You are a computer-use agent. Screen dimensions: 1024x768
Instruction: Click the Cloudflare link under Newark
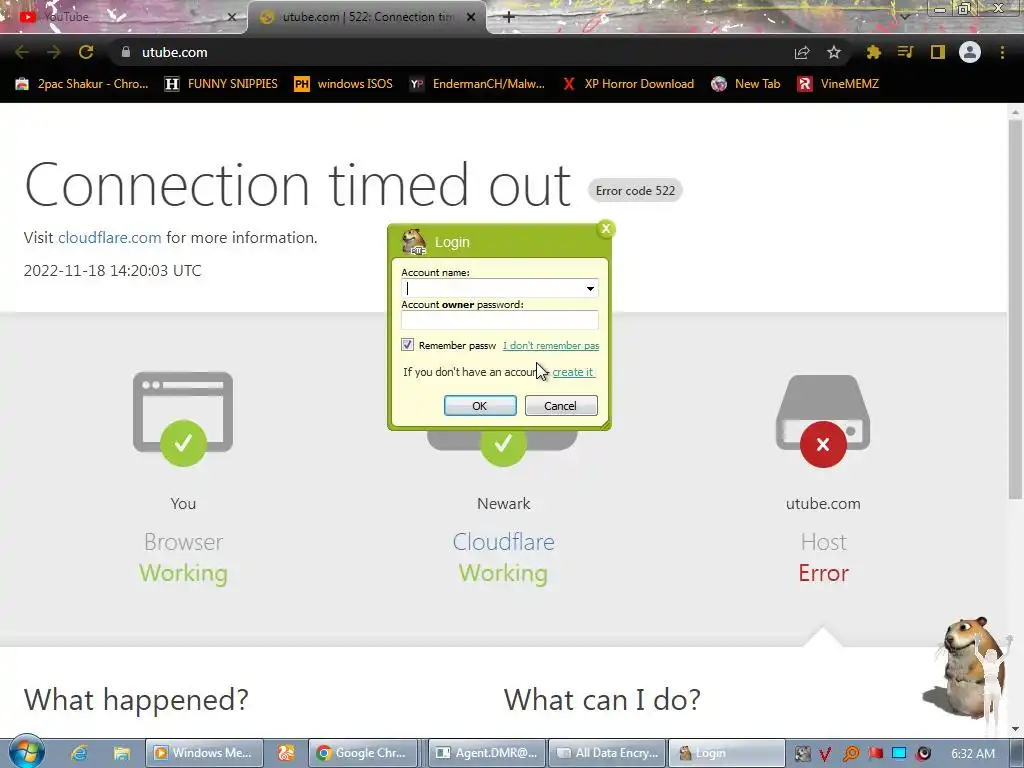(x=504, y=542)
